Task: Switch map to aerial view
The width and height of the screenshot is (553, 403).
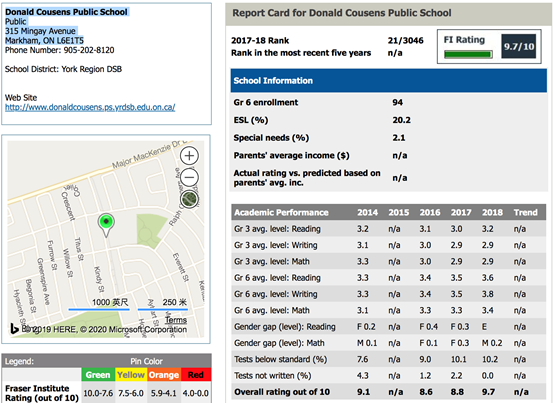Action: pyautogui.click(x=189, y=199)
